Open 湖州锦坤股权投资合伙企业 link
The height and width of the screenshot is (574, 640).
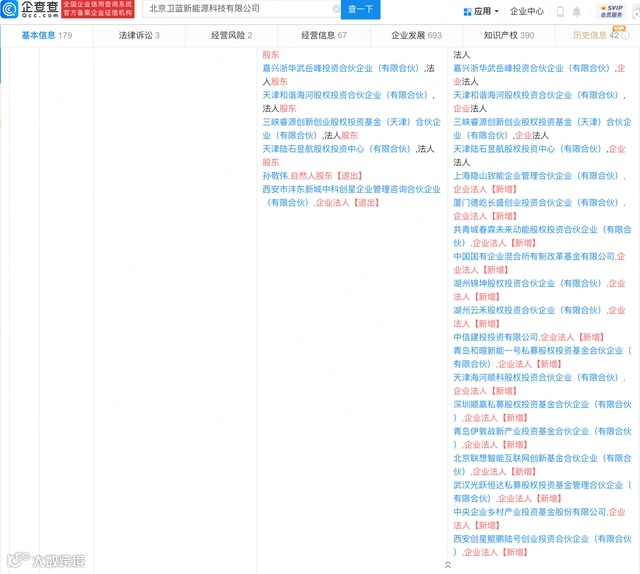529,283
